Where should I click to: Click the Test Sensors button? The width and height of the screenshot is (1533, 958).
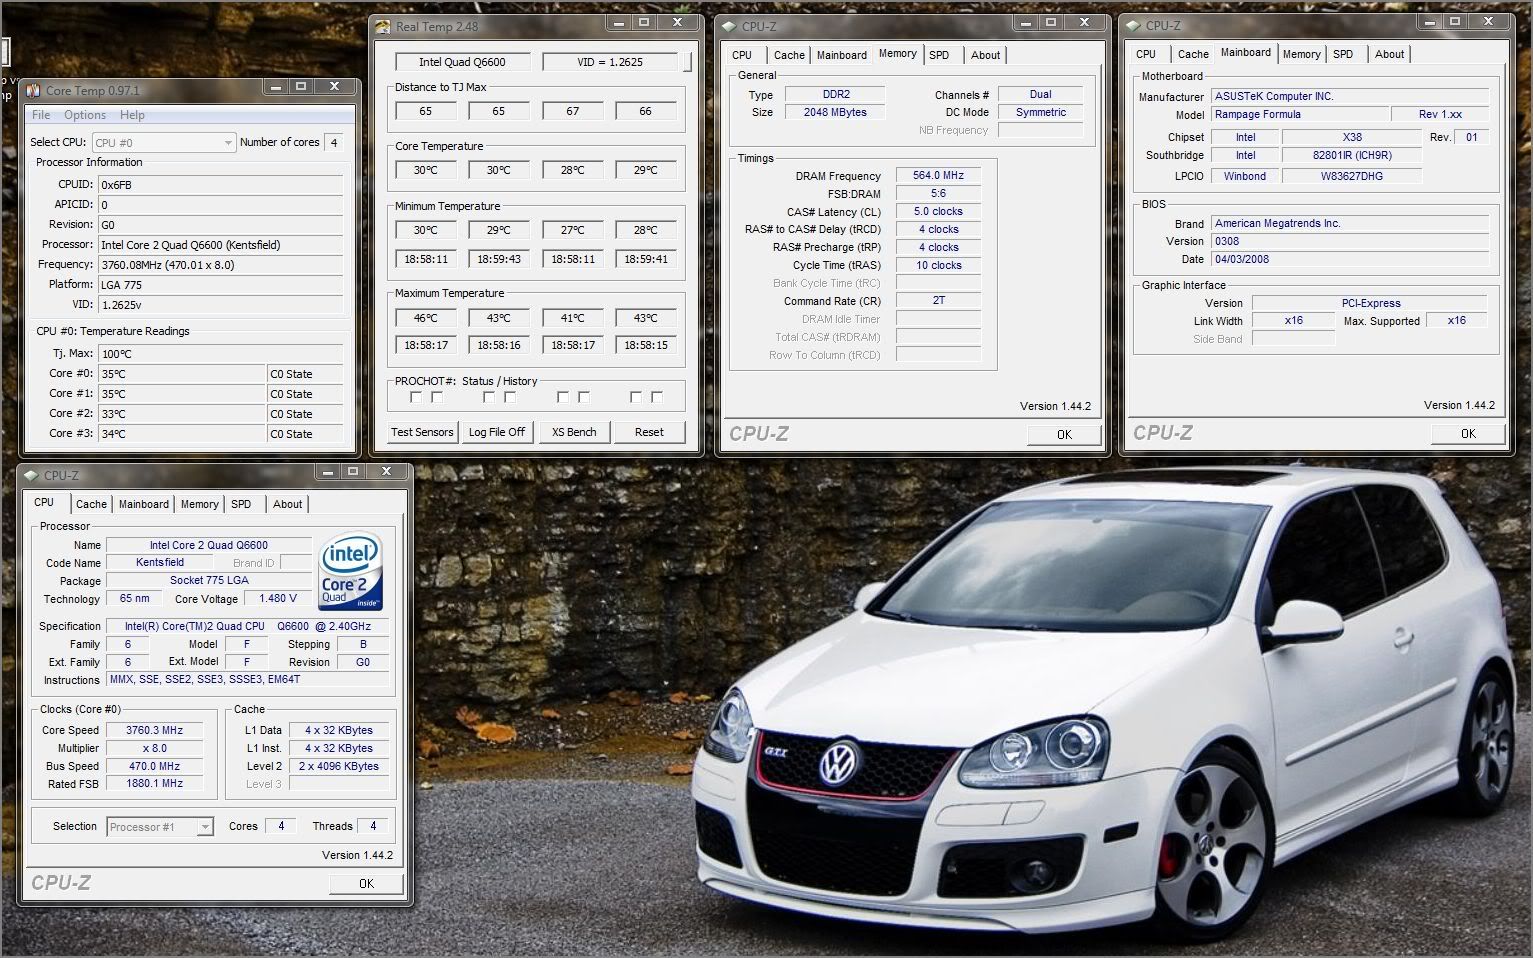click(x=422, y=432)
